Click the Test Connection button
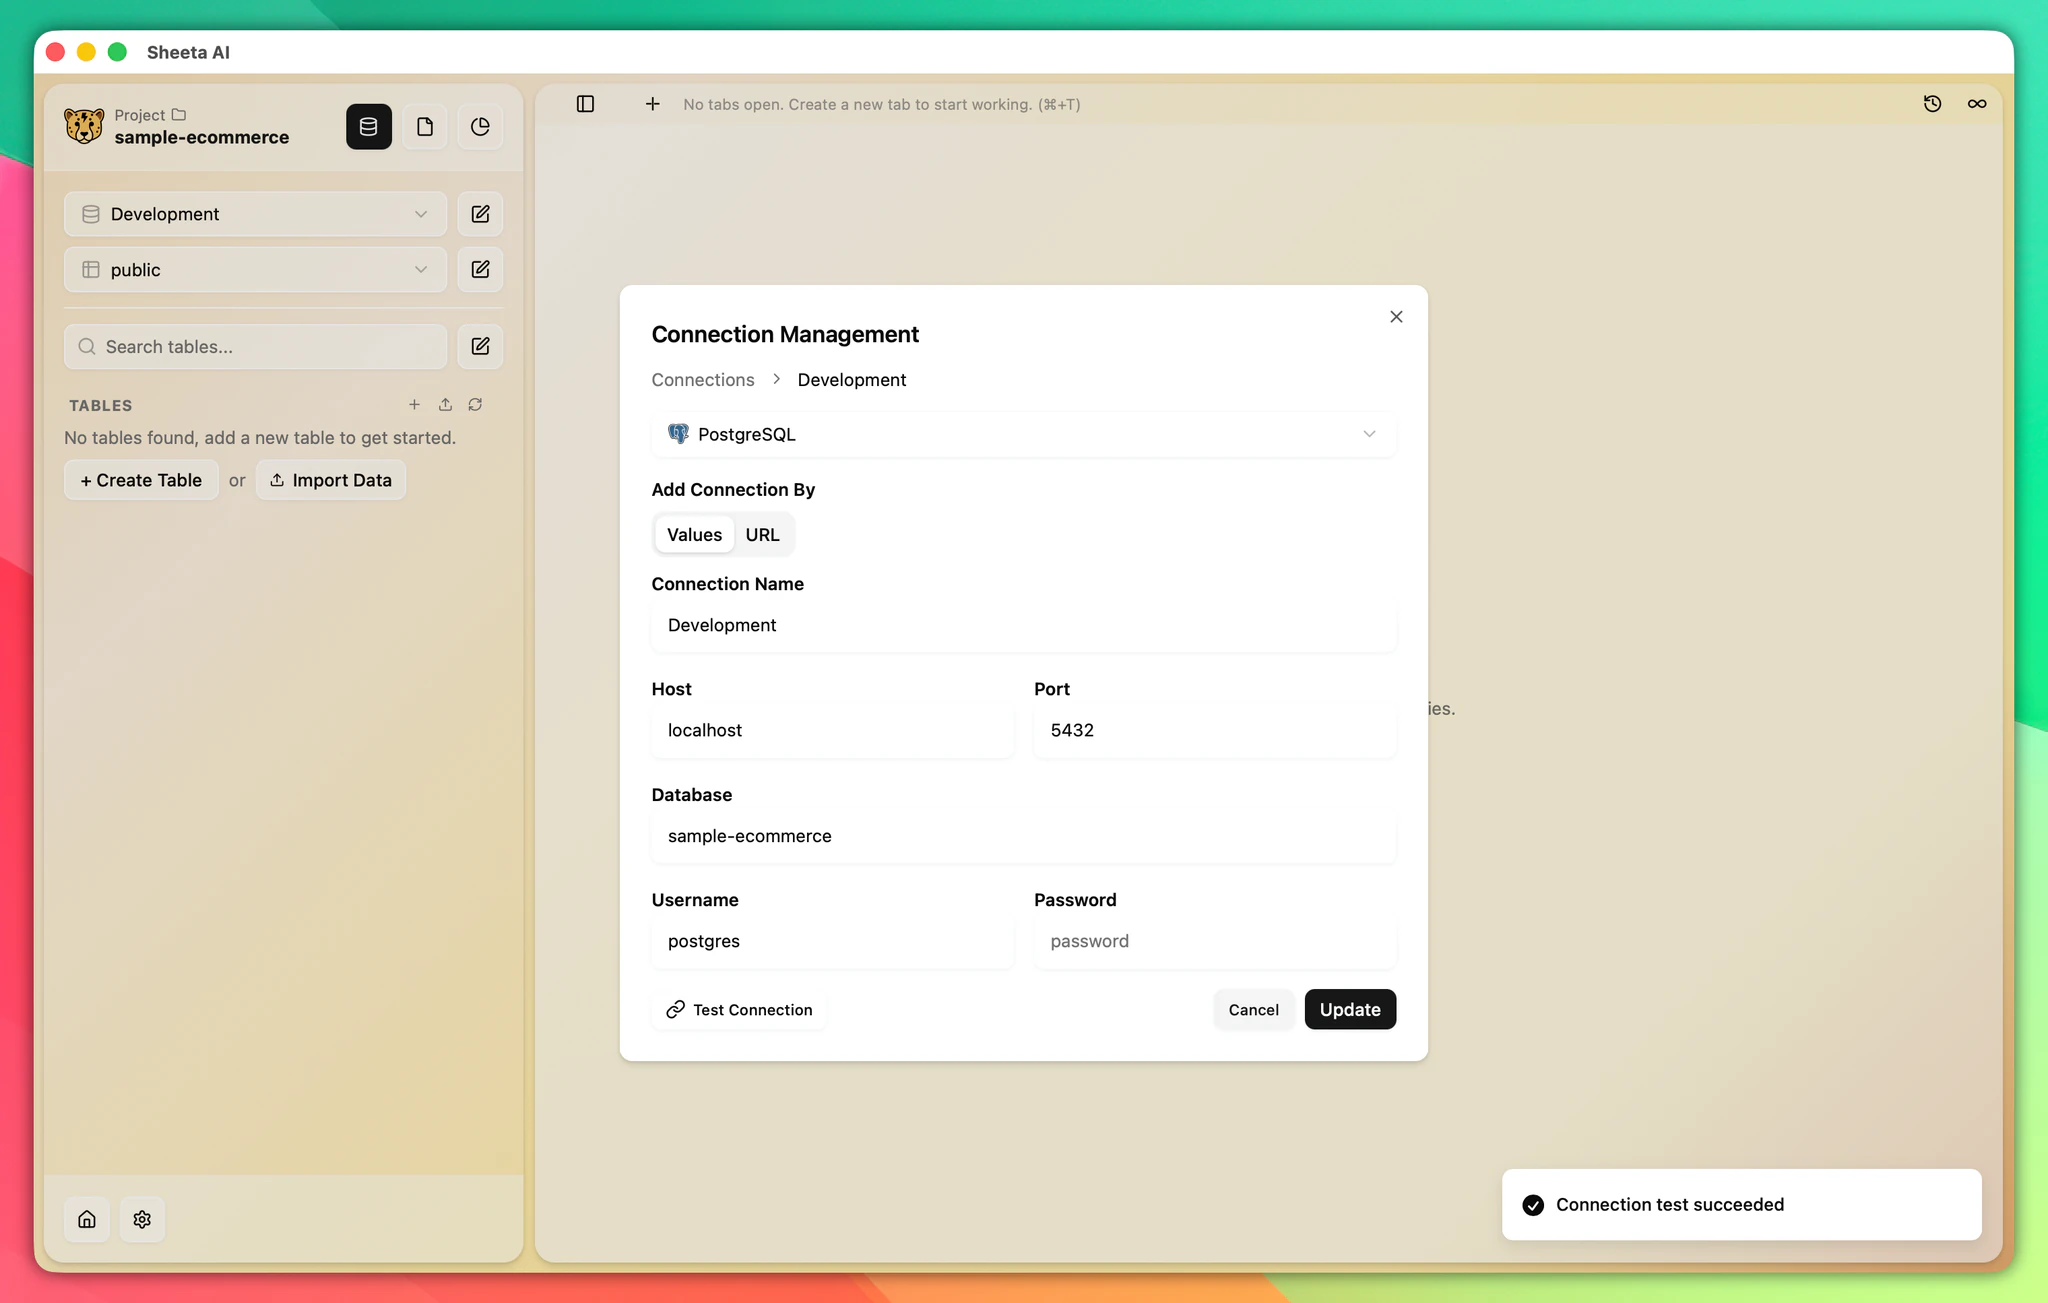Viewport: 2048px width, 1303px height. coord(739,1010)
